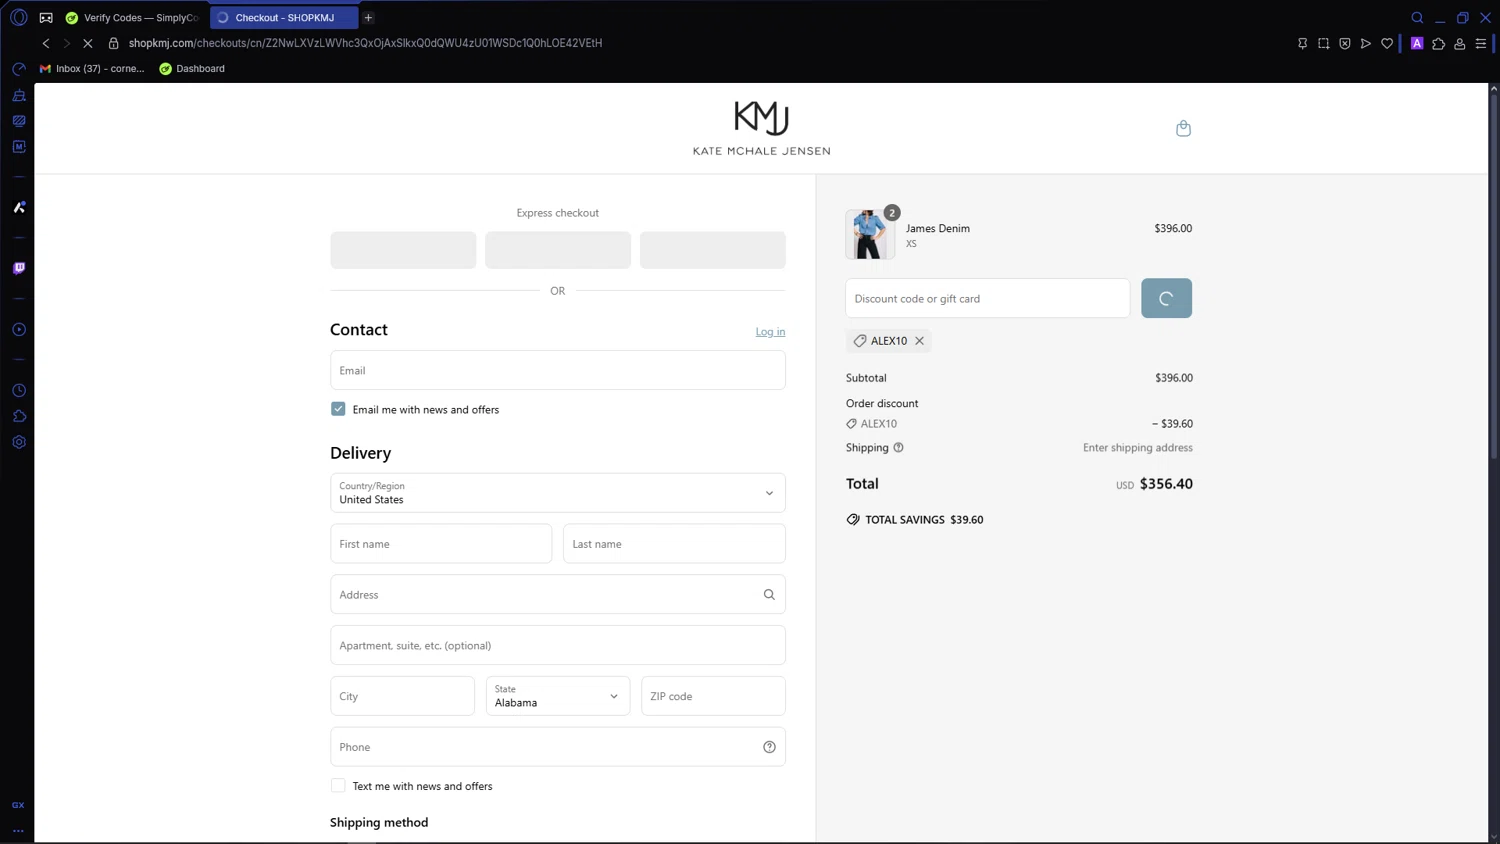Click the heart bookmark icon in toolbar
This screenshot has width=1500, height=844.
(x=1387, y=44)
